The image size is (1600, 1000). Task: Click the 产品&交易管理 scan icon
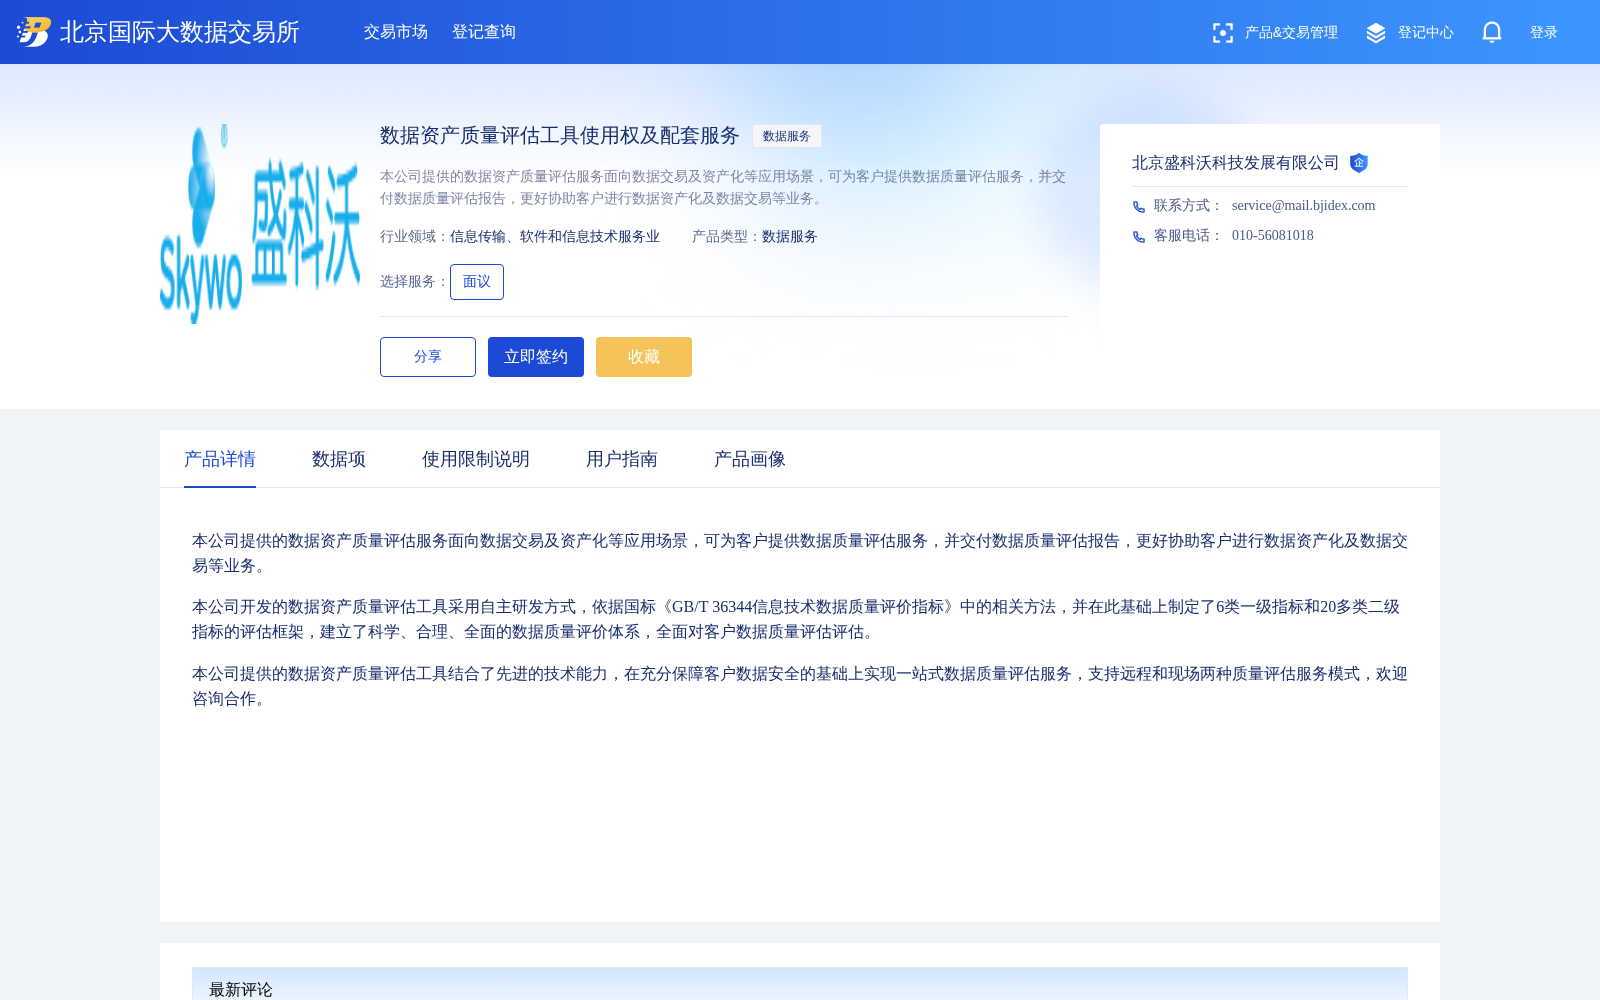(1222, 33)
